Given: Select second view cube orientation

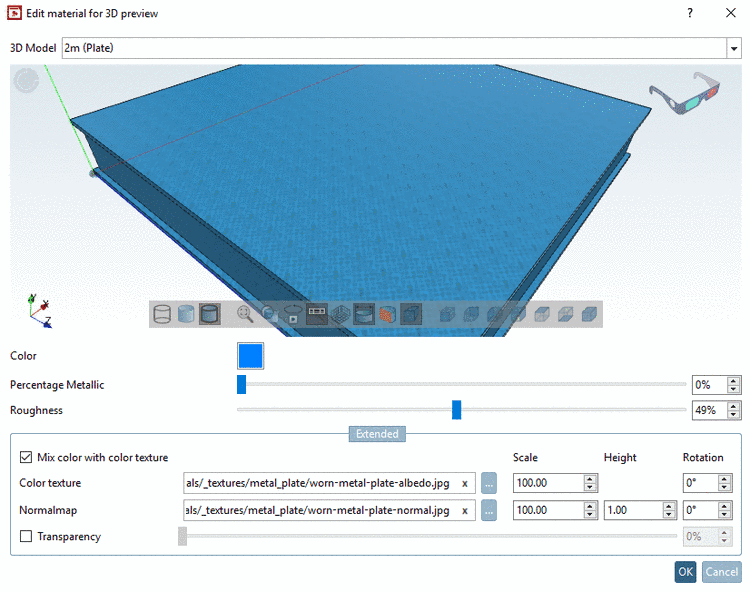Looking at the screenshot, I should (x=471, y=314).
